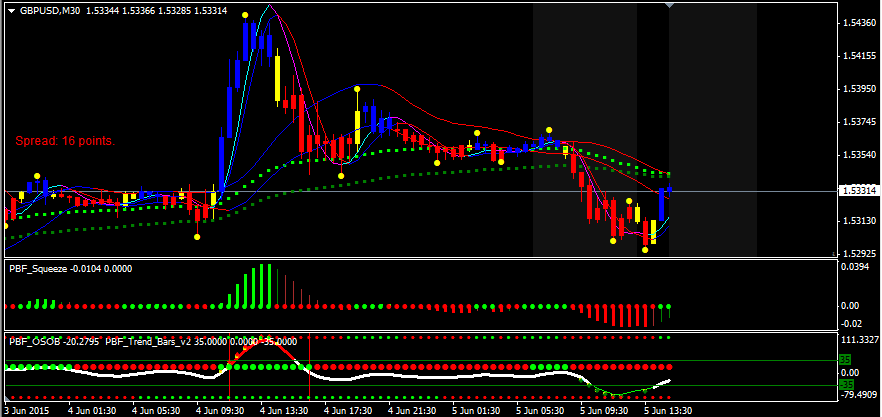Click the 111.3327 oscillator scale value
The height and width of the screenshot is (417, 882).
point(858,340)
